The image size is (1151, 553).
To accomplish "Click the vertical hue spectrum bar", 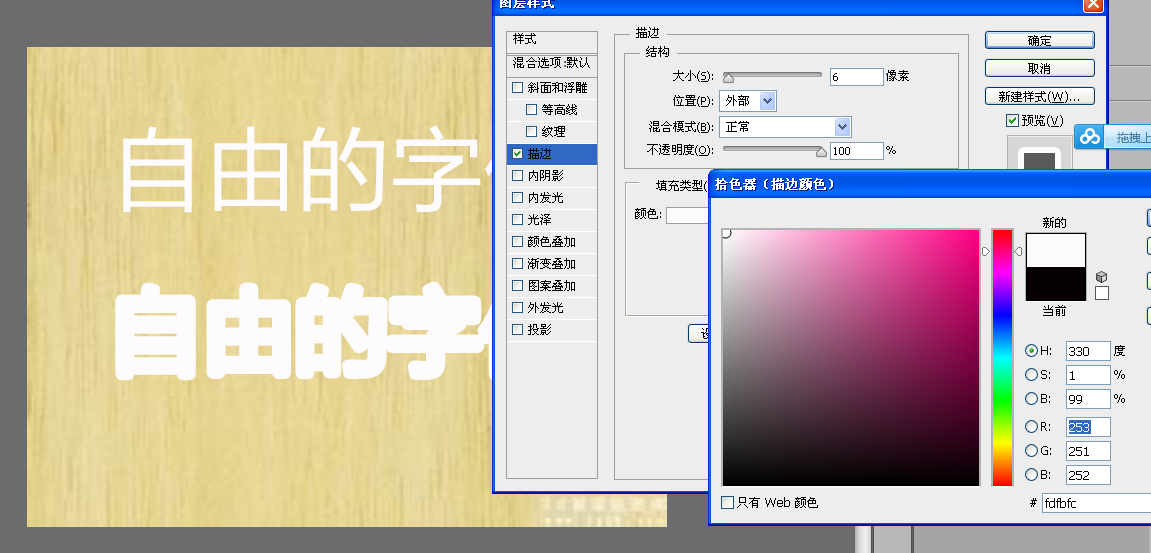I will [1002, 358].
